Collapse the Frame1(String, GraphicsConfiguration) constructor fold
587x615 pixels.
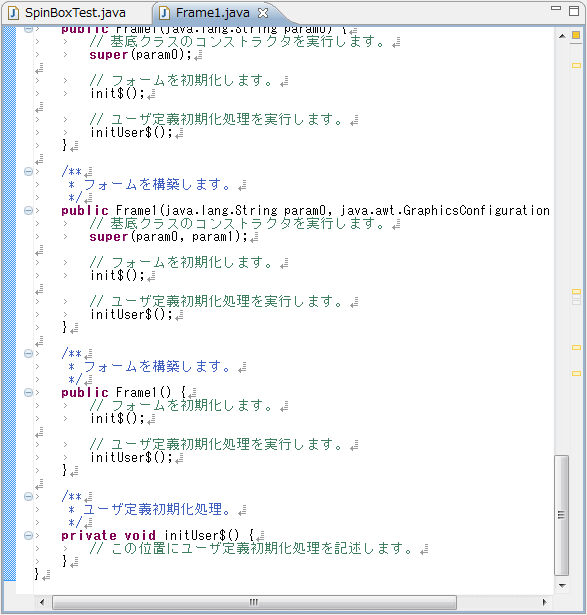pos(28,211)
